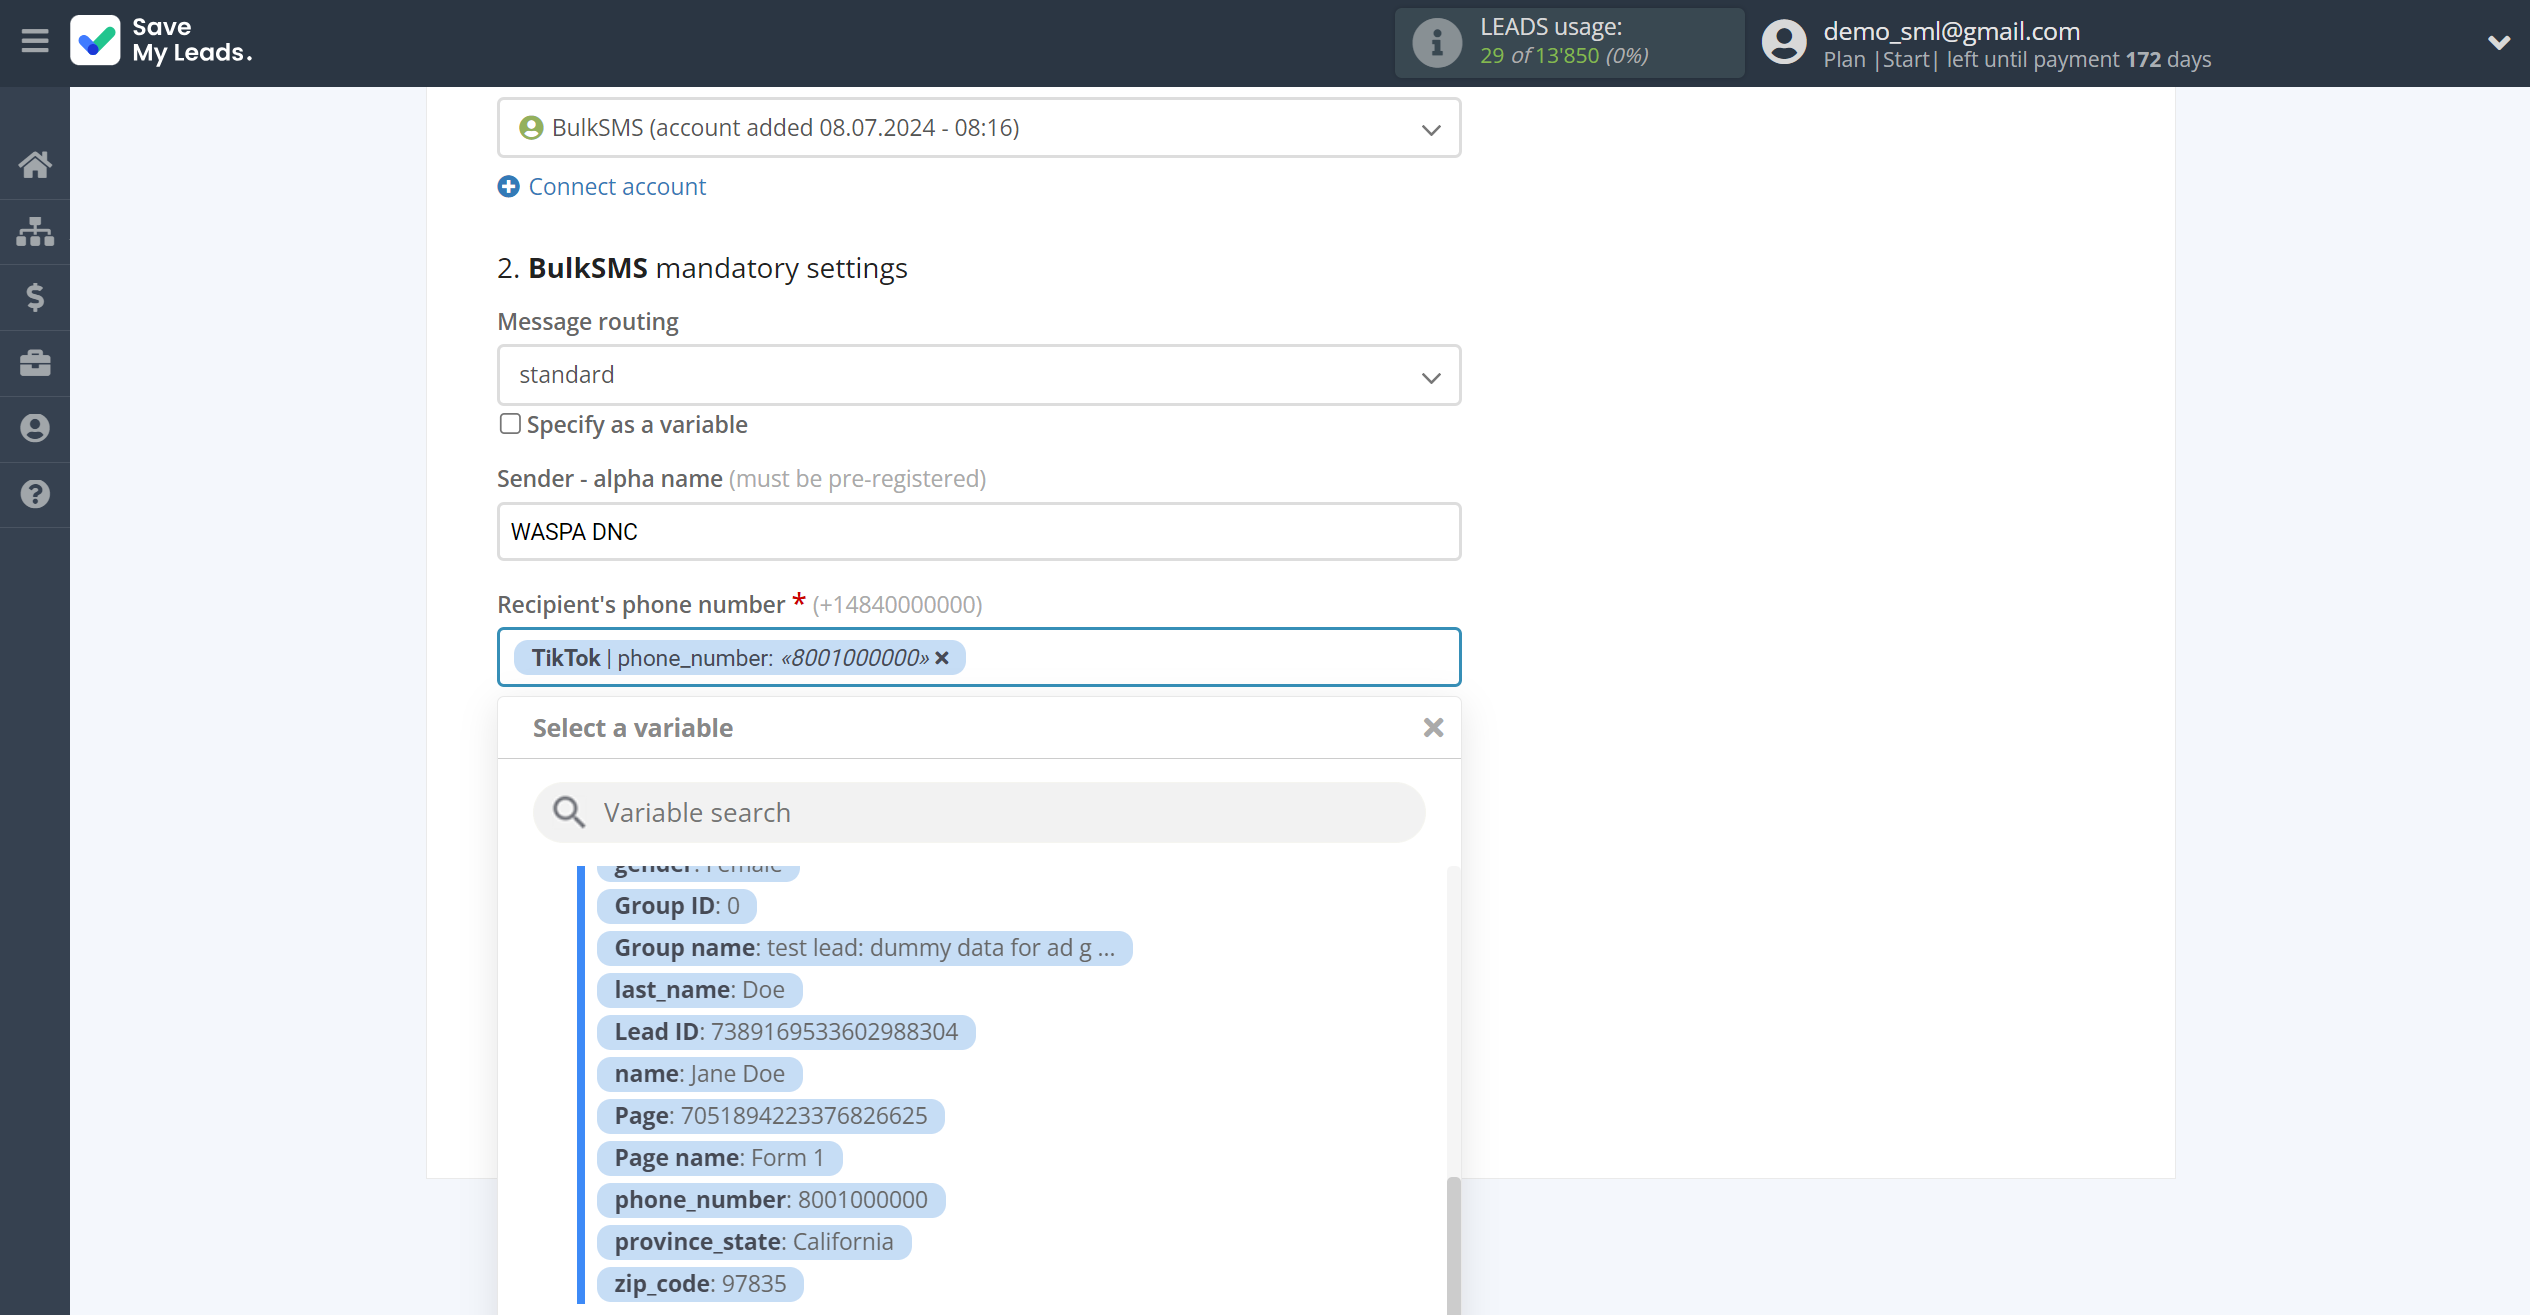Click the Connect account link
Viewport: 2530px width, 1315px height.
pos(617,187)
